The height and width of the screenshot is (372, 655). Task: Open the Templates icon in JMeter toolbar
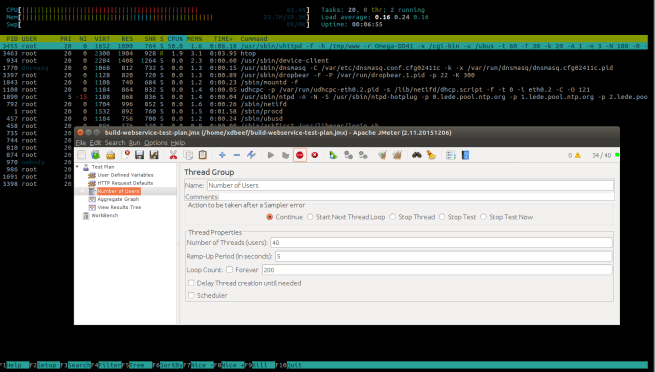click(96, 155)
